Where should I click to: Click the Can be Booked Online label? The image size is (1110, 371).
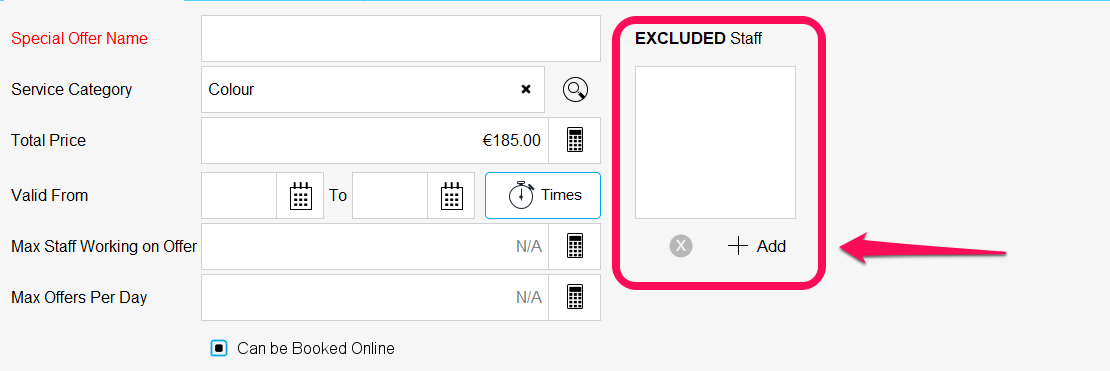316,348
